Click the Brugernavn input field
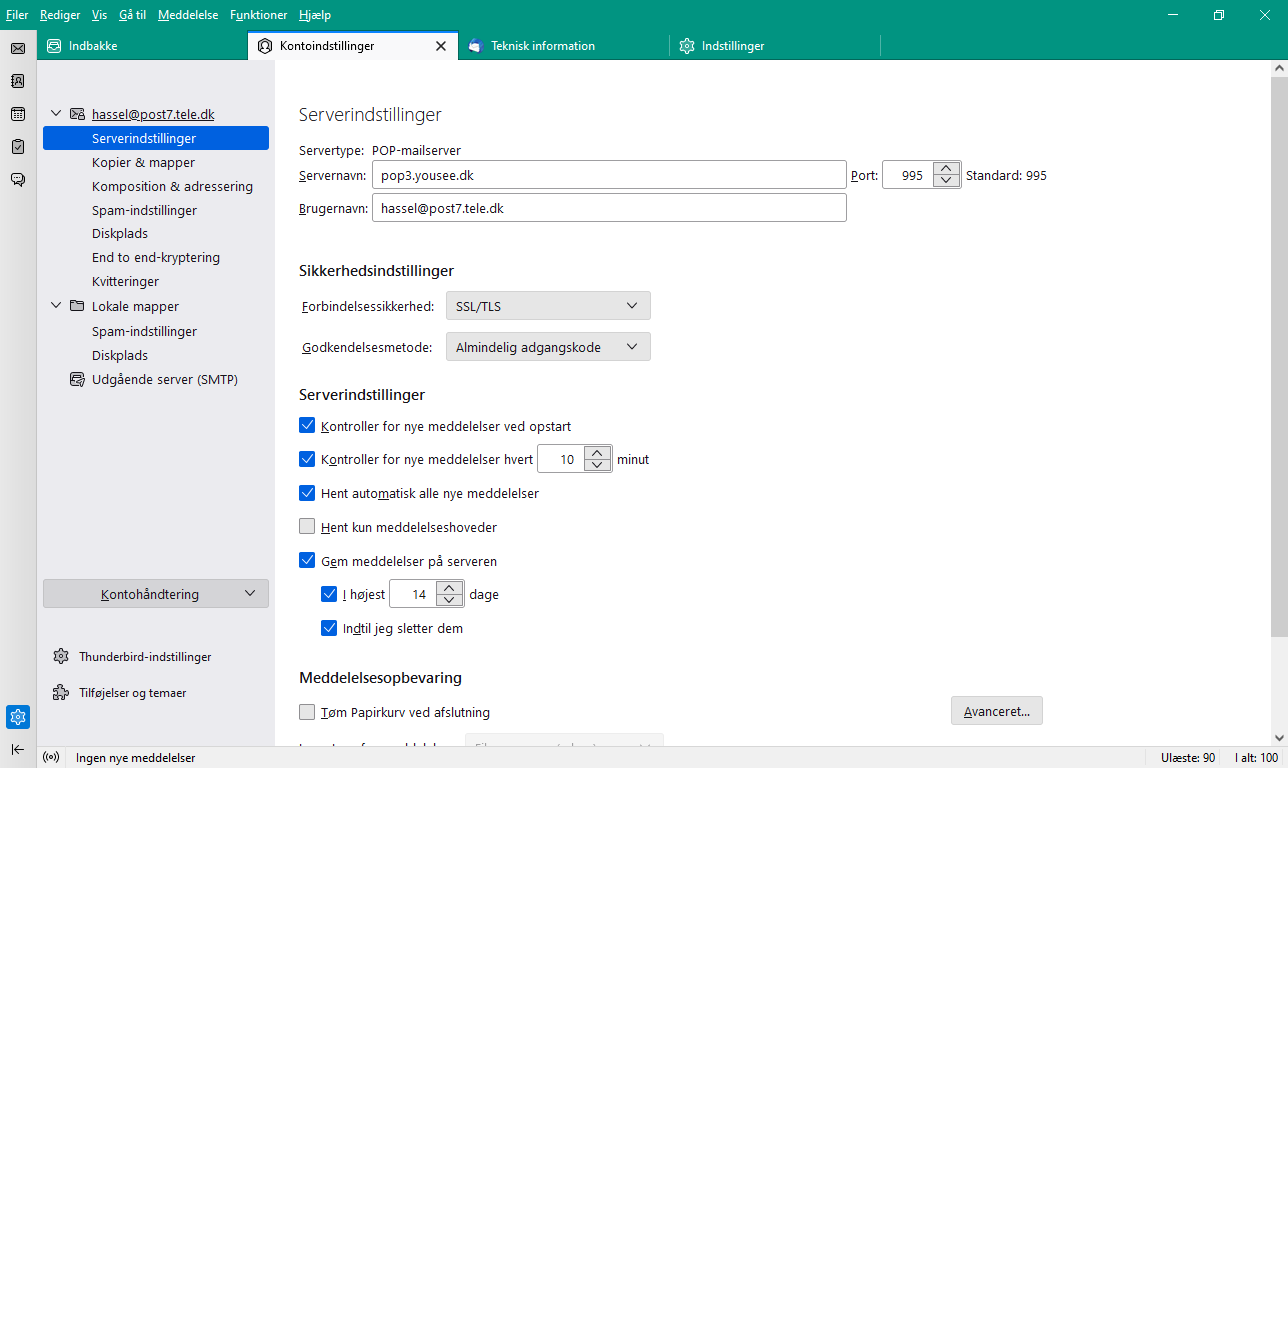Image resolution: width=1288 pixels, height=1333 pixels. coord(609,208)
